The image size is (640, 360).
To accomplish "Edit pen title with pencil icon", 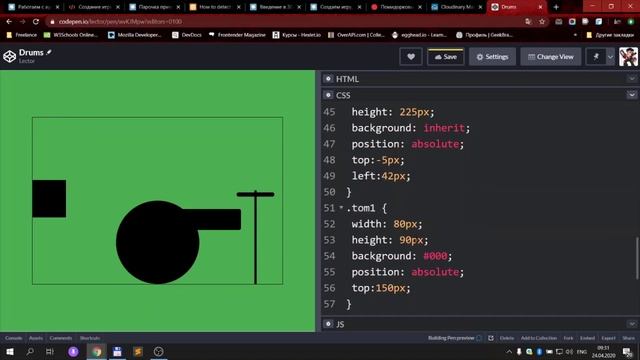I will [x=49, y=52].
